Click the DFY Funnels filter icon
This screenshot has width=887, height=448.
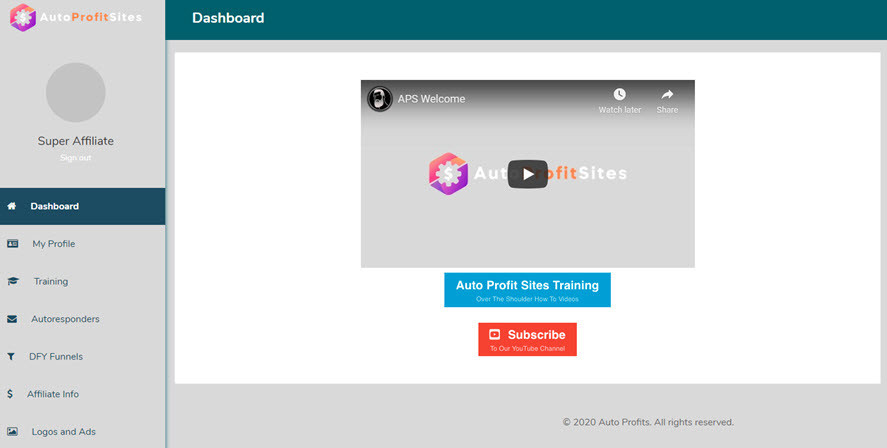(x=11, y=356)
